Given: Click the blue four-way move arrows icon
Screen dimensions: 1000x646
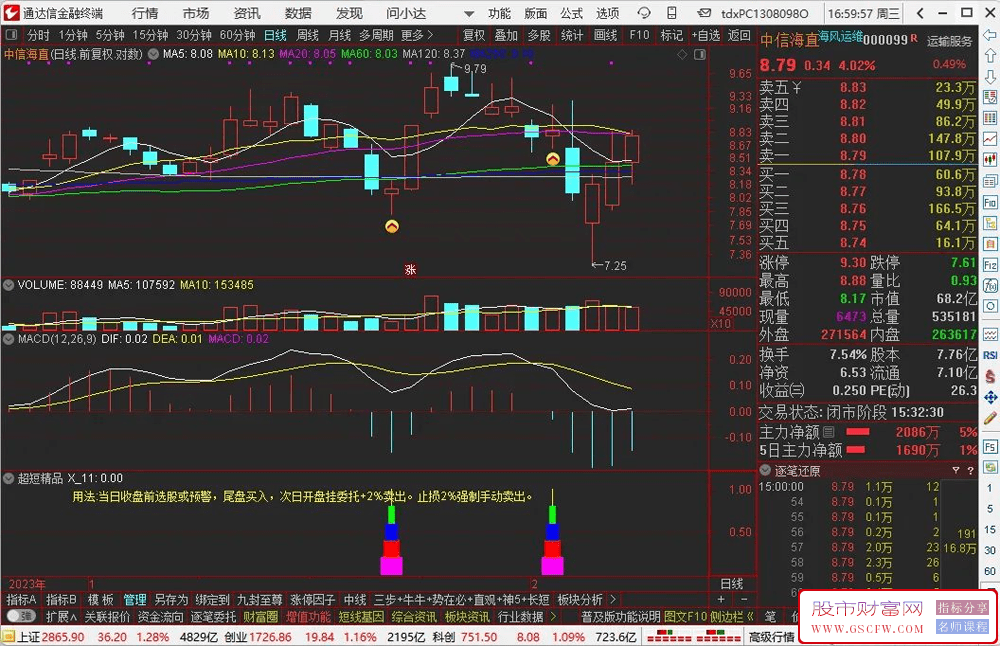Looking at the screenshot, I should tap(990, 397).
